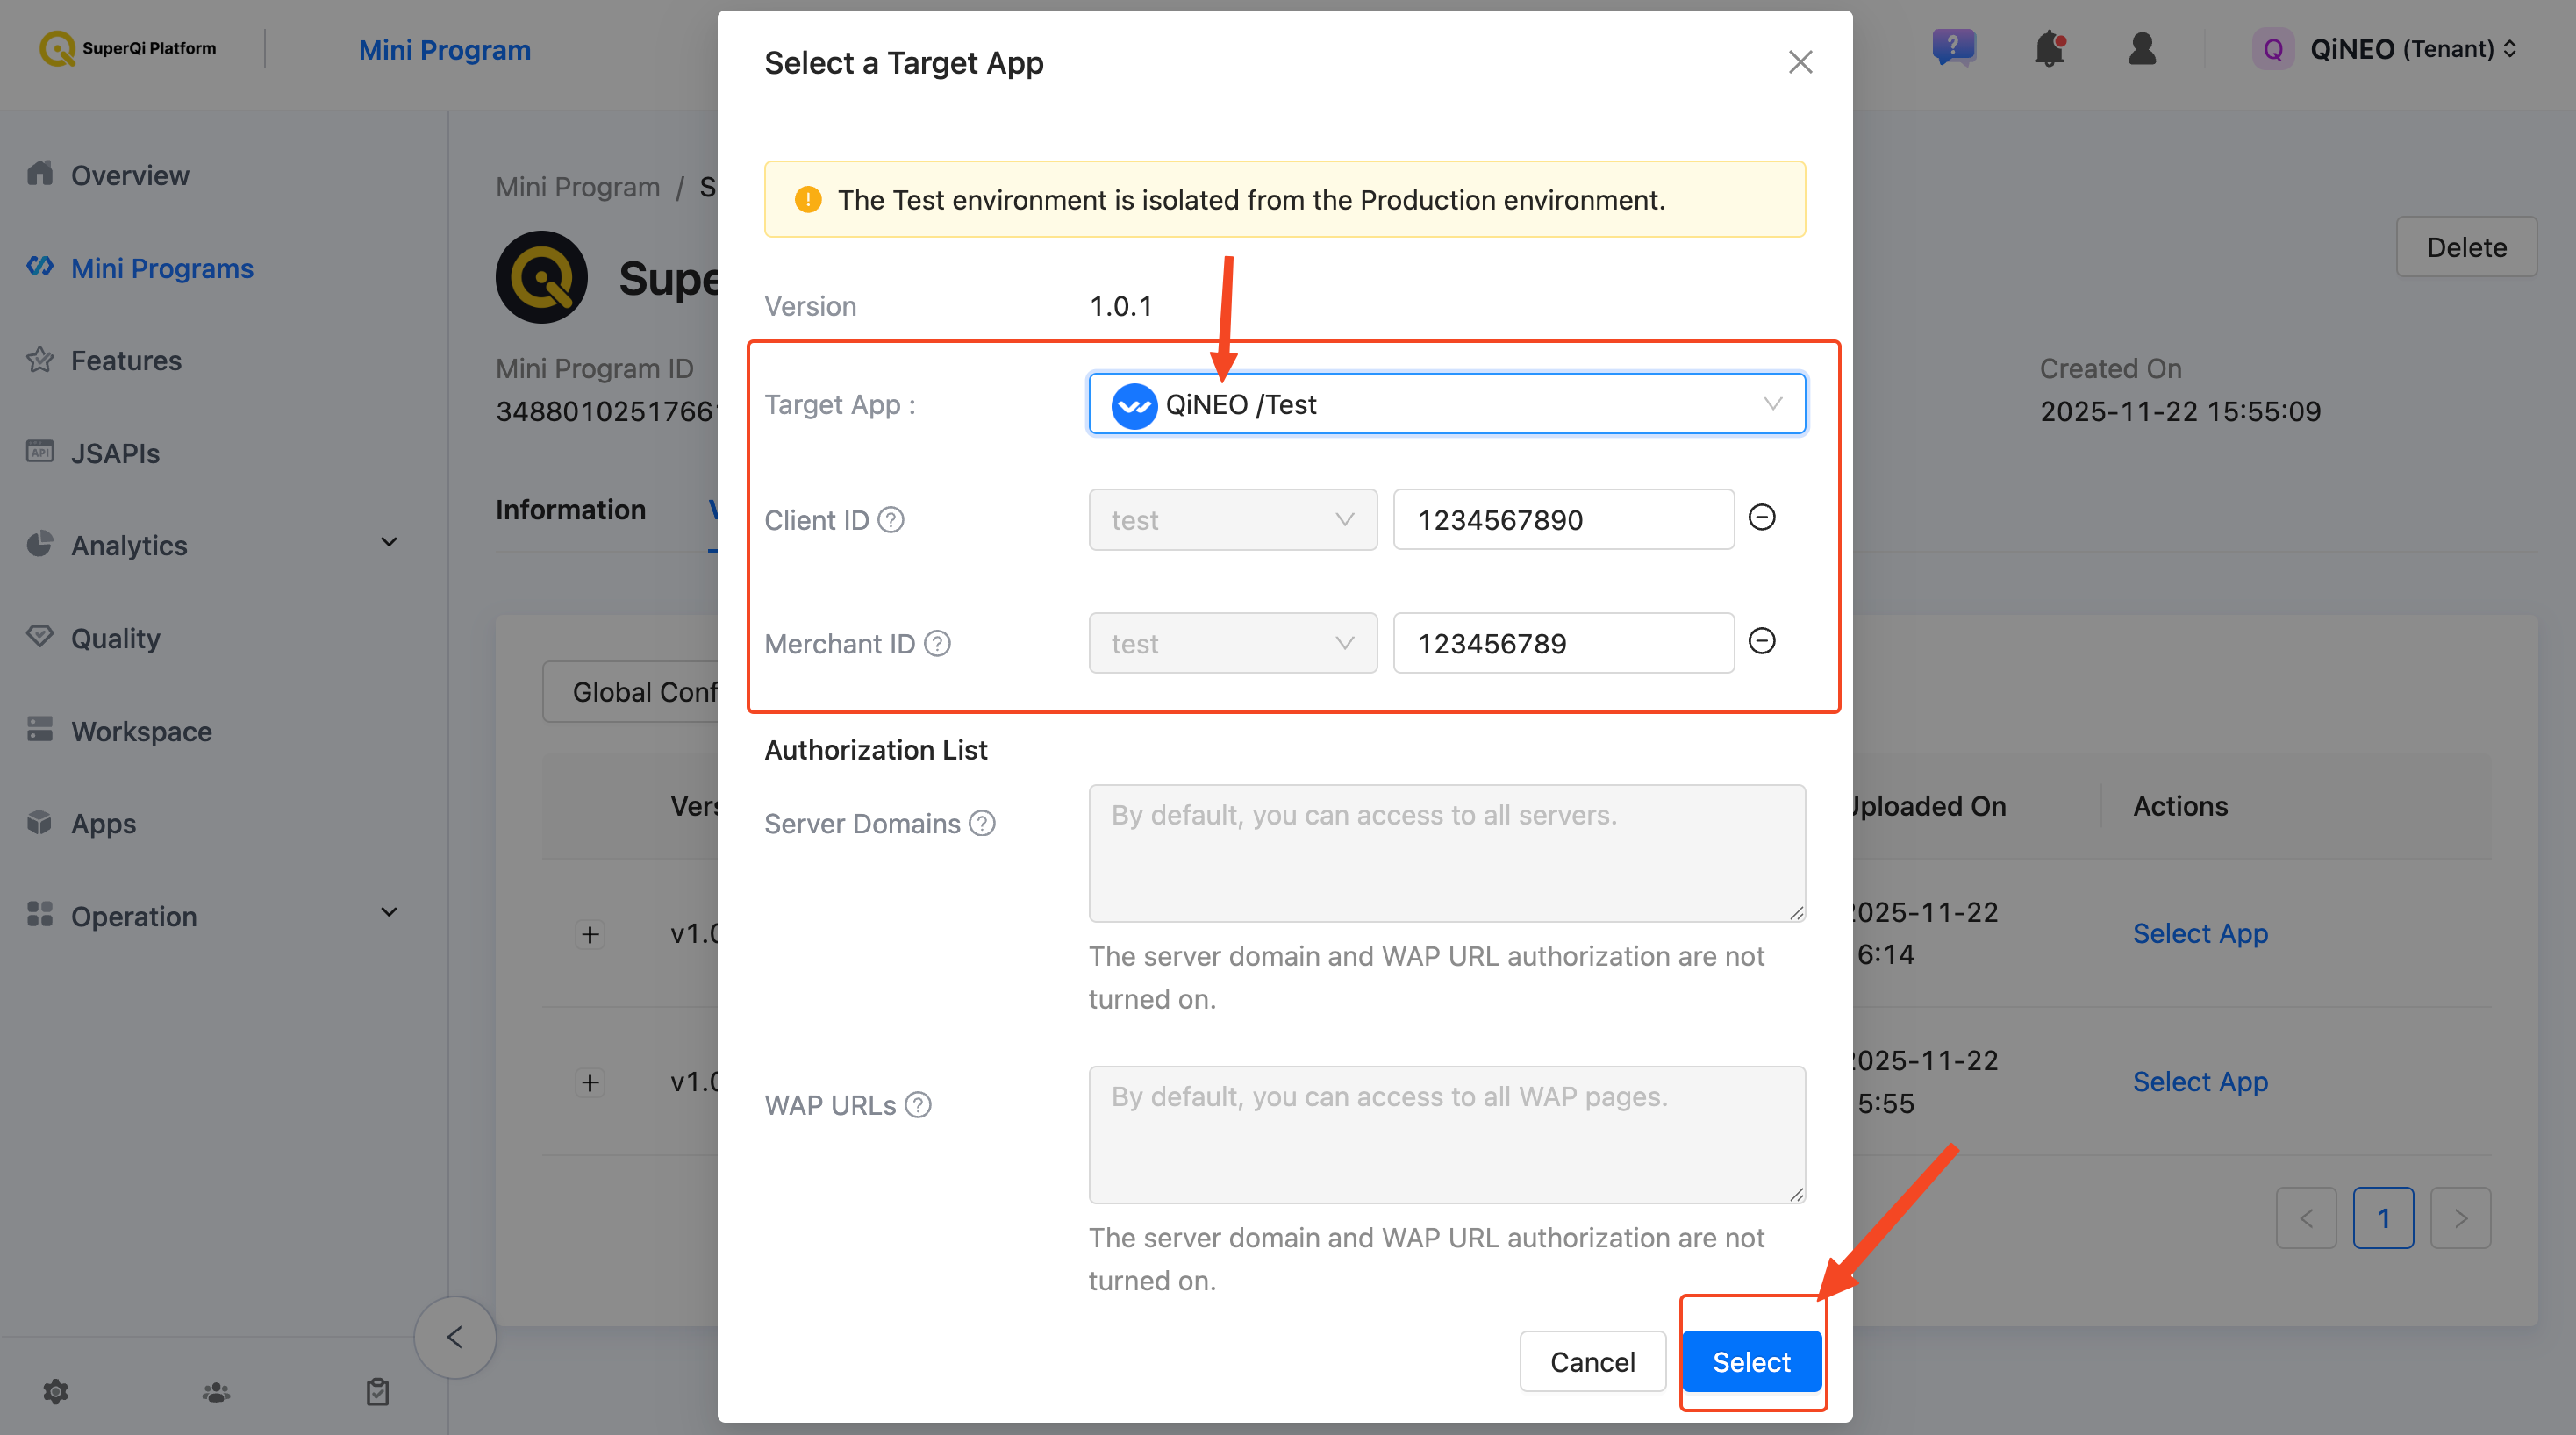The height and width of the screenshot is (1435, 2576).
Task: Click the Server Domains help icon
Action: click(x=983, y=823)
